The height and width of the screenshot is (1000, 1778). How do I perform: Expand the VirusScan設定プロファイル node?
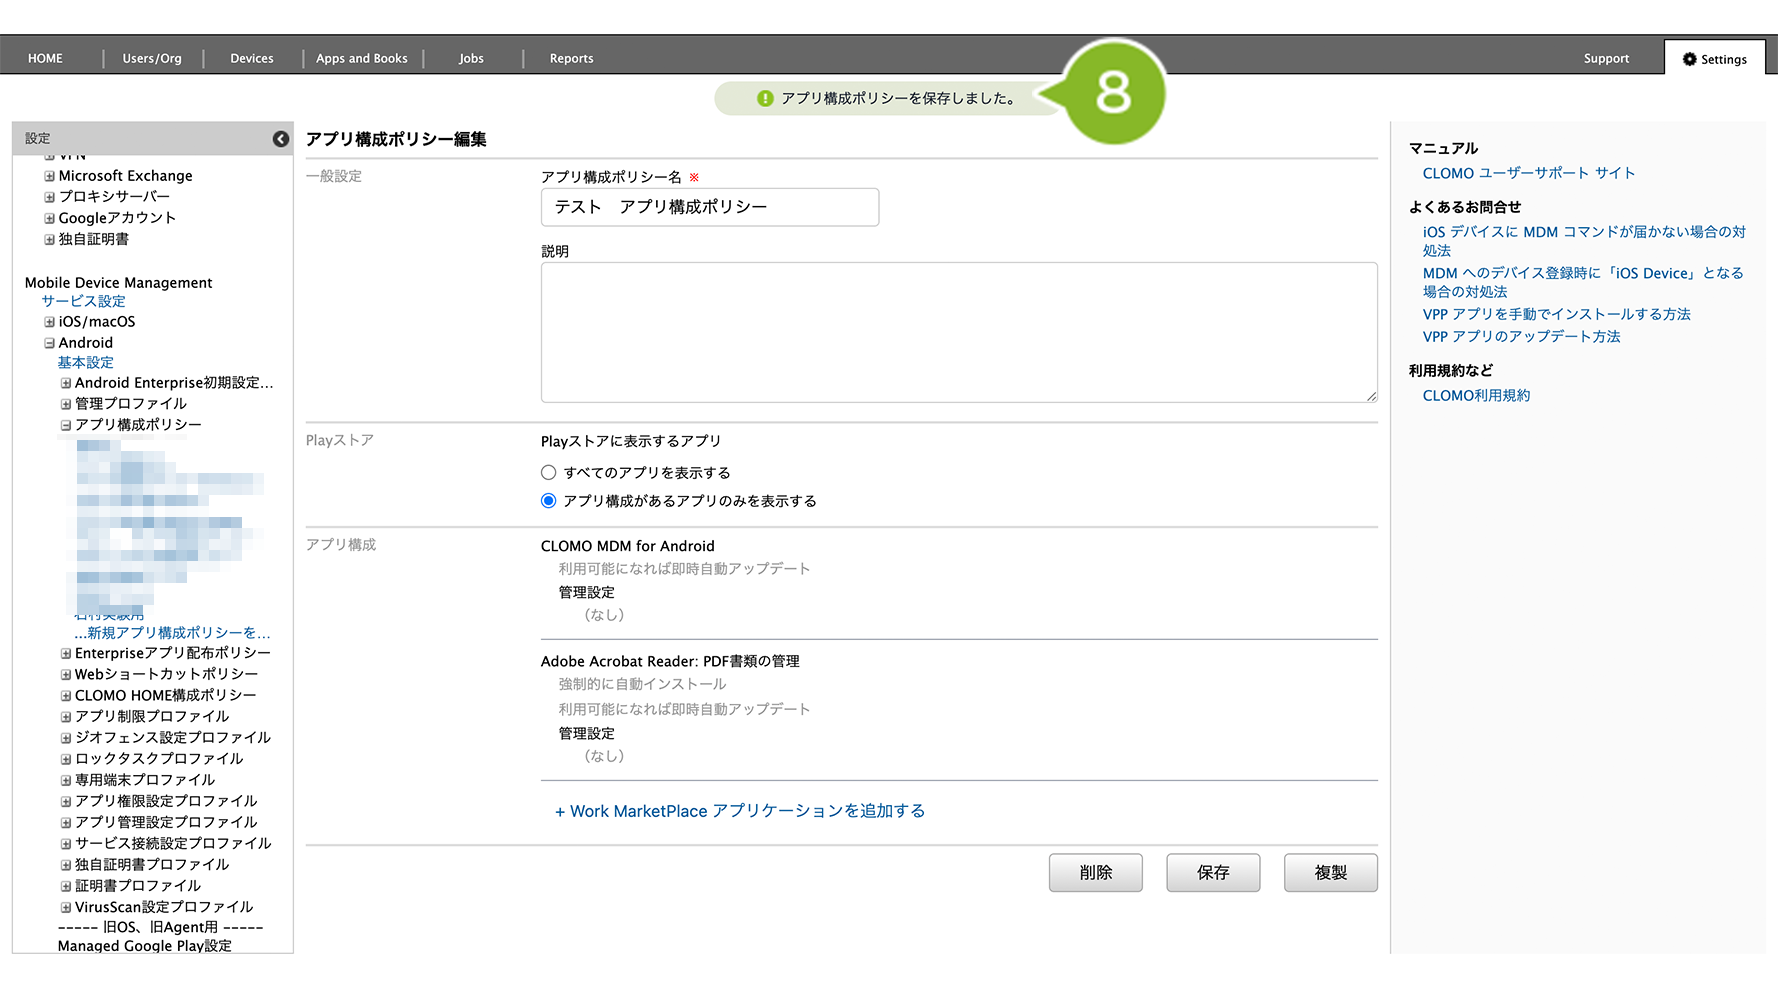[x=66, y=908]
